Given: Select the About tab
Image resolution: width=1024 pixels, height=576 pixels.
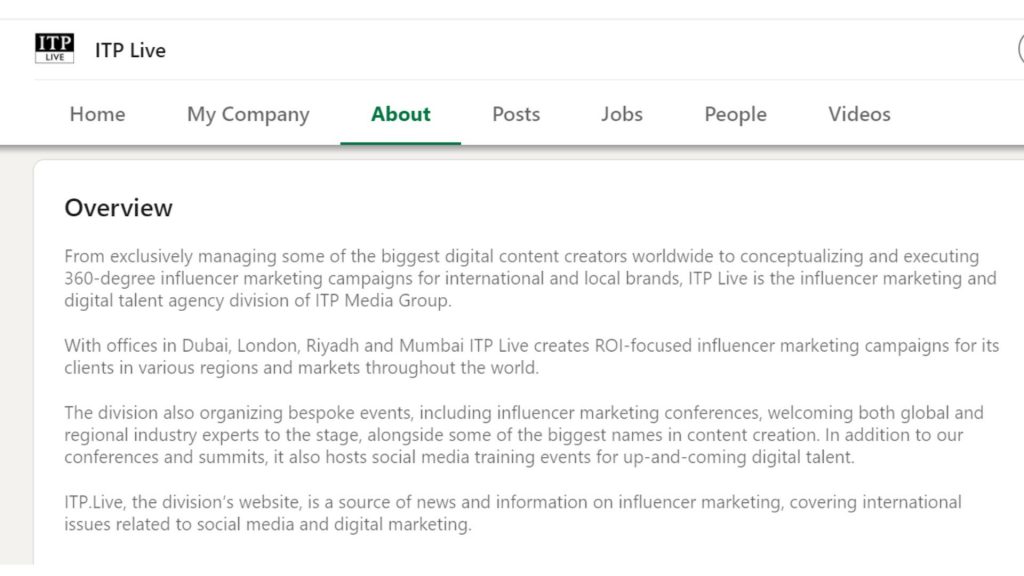Looking at the screenshot, I should 400,114.
